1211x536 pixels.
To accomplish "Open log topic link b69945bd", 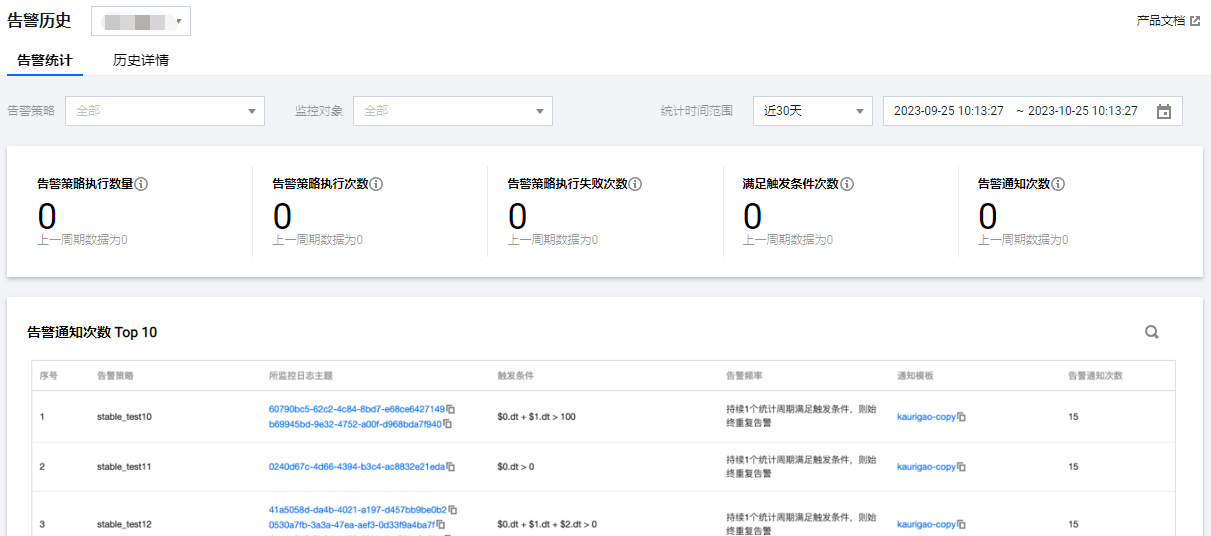I will pyautogui.click(x=355, y=424).
